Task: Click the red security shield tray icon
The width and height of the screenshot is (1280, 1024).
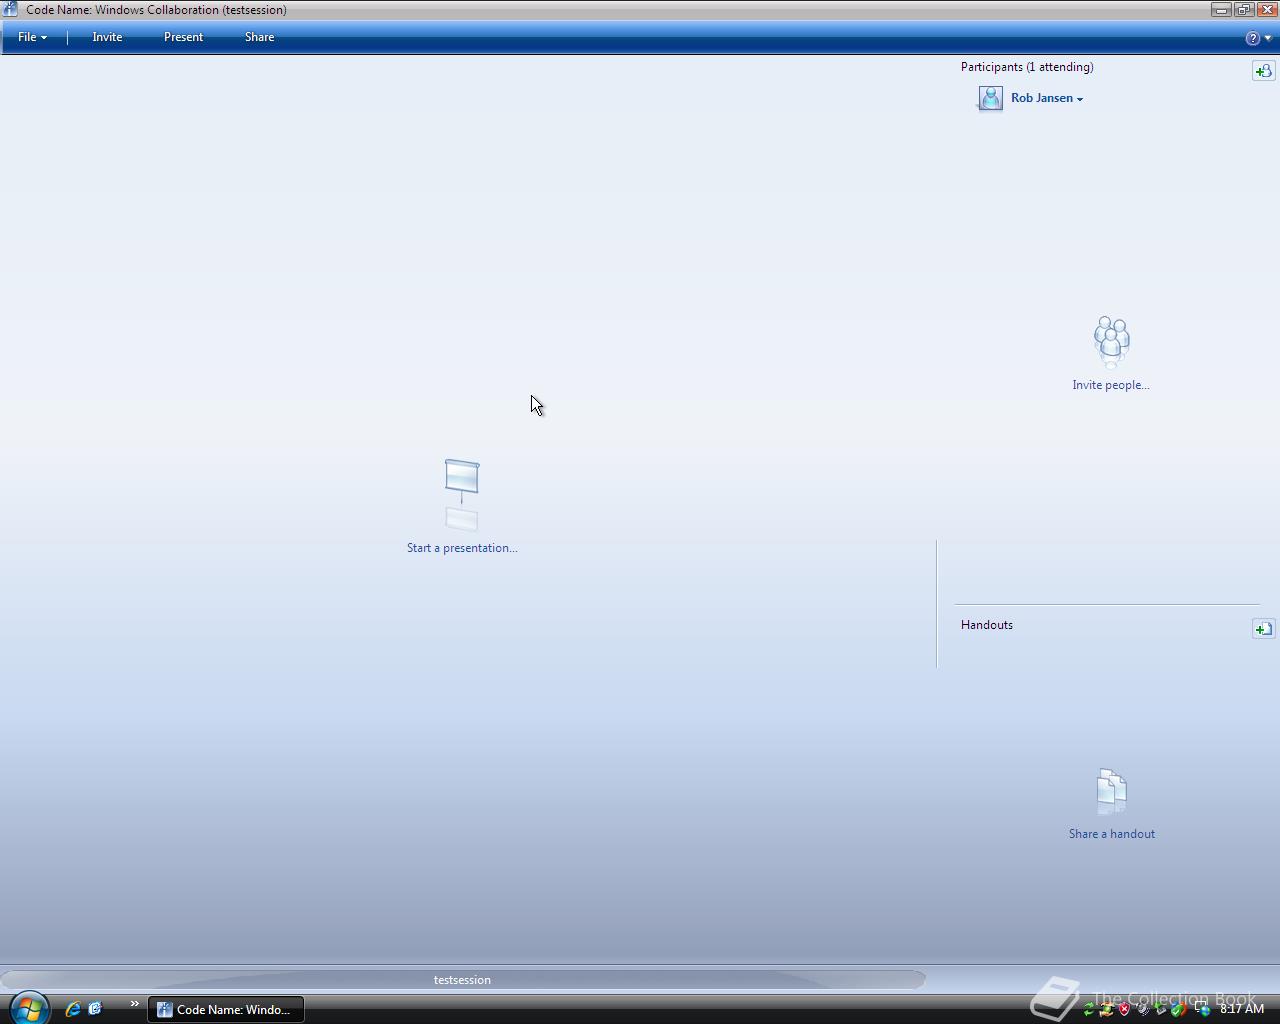Action: [1124, 1009]
